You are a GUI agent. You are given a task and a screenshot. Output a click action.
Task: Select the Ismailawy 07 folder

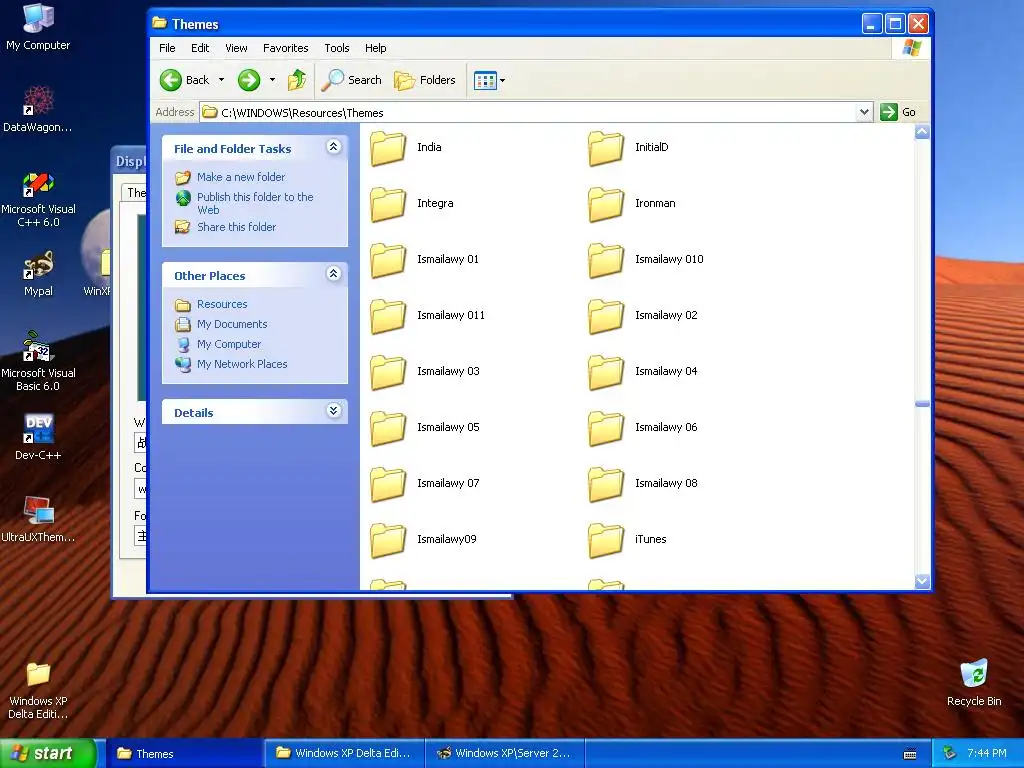[x=425, y=485]
